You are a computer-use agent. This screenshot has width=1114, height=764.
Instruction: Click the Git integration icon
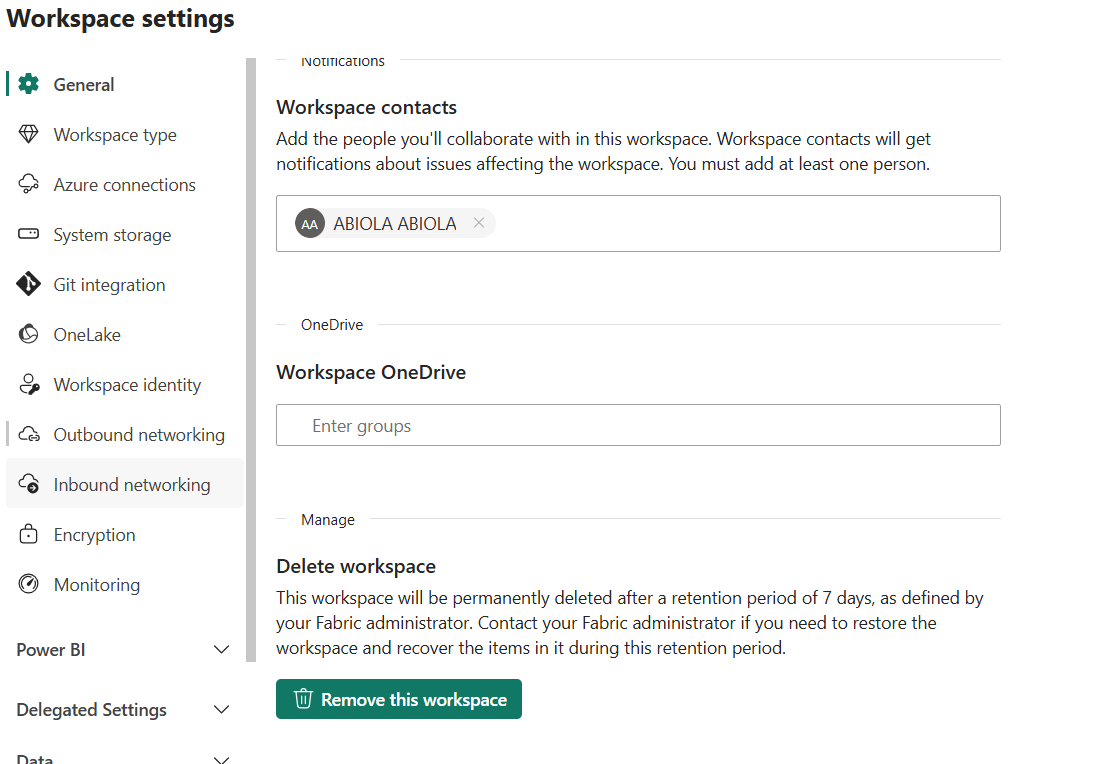click(x=29, y=285)
